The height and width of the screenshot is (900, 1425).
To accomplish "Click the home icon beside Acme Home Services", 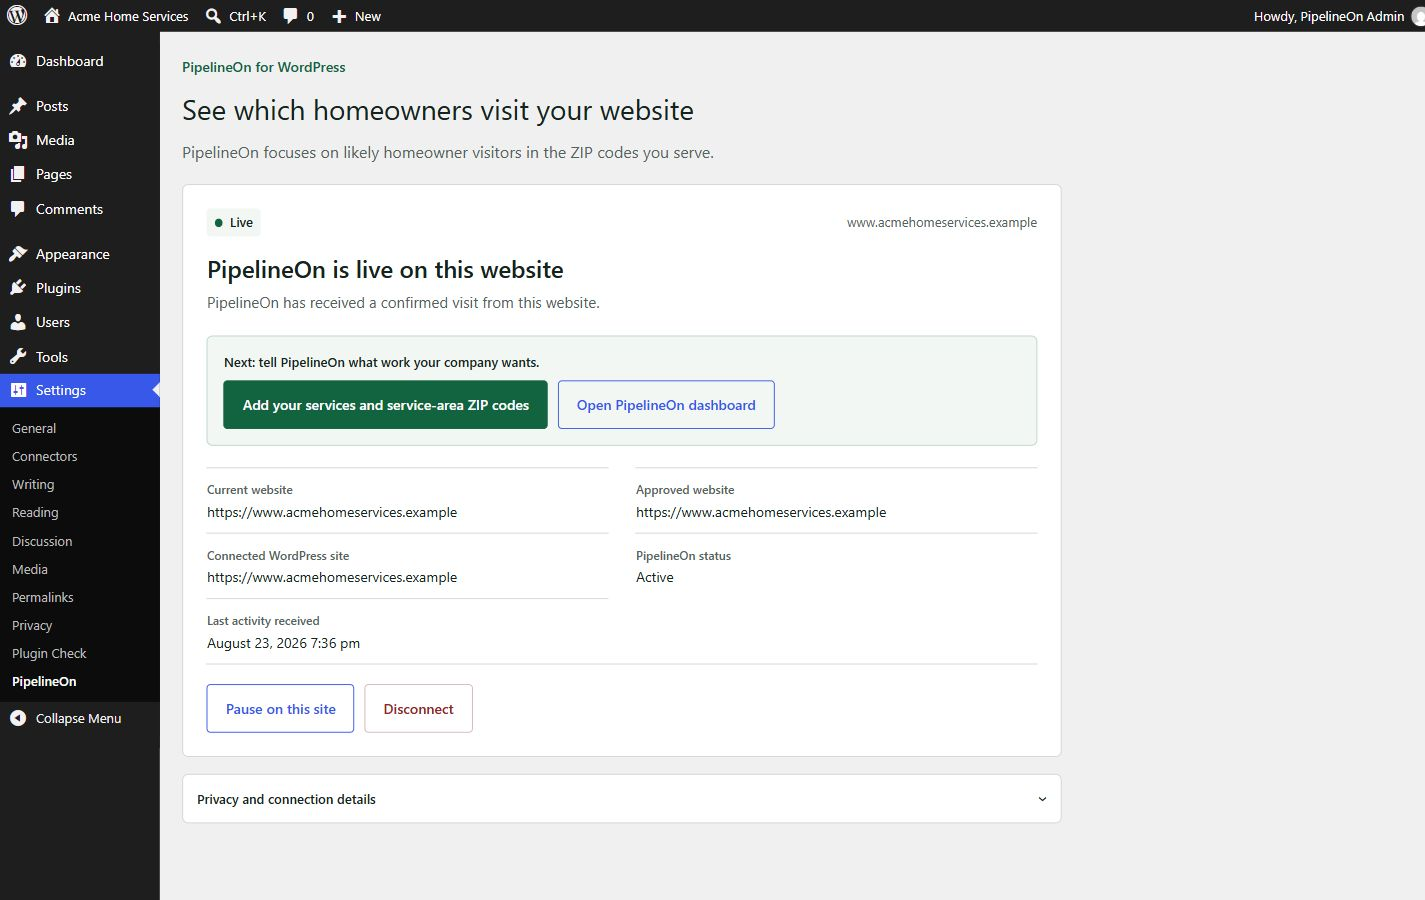I will click(x=52, y=16).
